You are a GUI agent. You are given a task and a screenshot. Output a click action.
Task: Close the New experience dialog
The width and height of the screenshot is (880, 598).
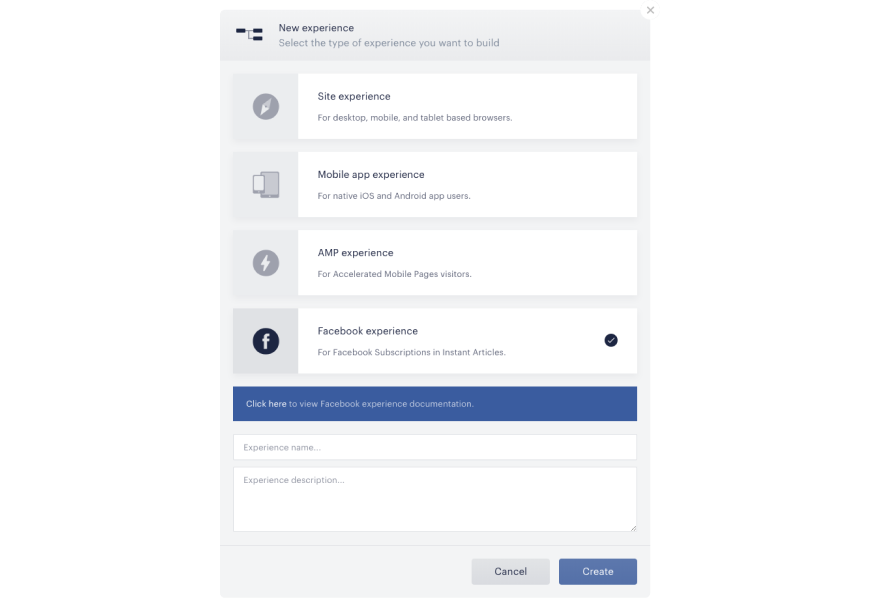pyautogui.click(x=650, y=10)
